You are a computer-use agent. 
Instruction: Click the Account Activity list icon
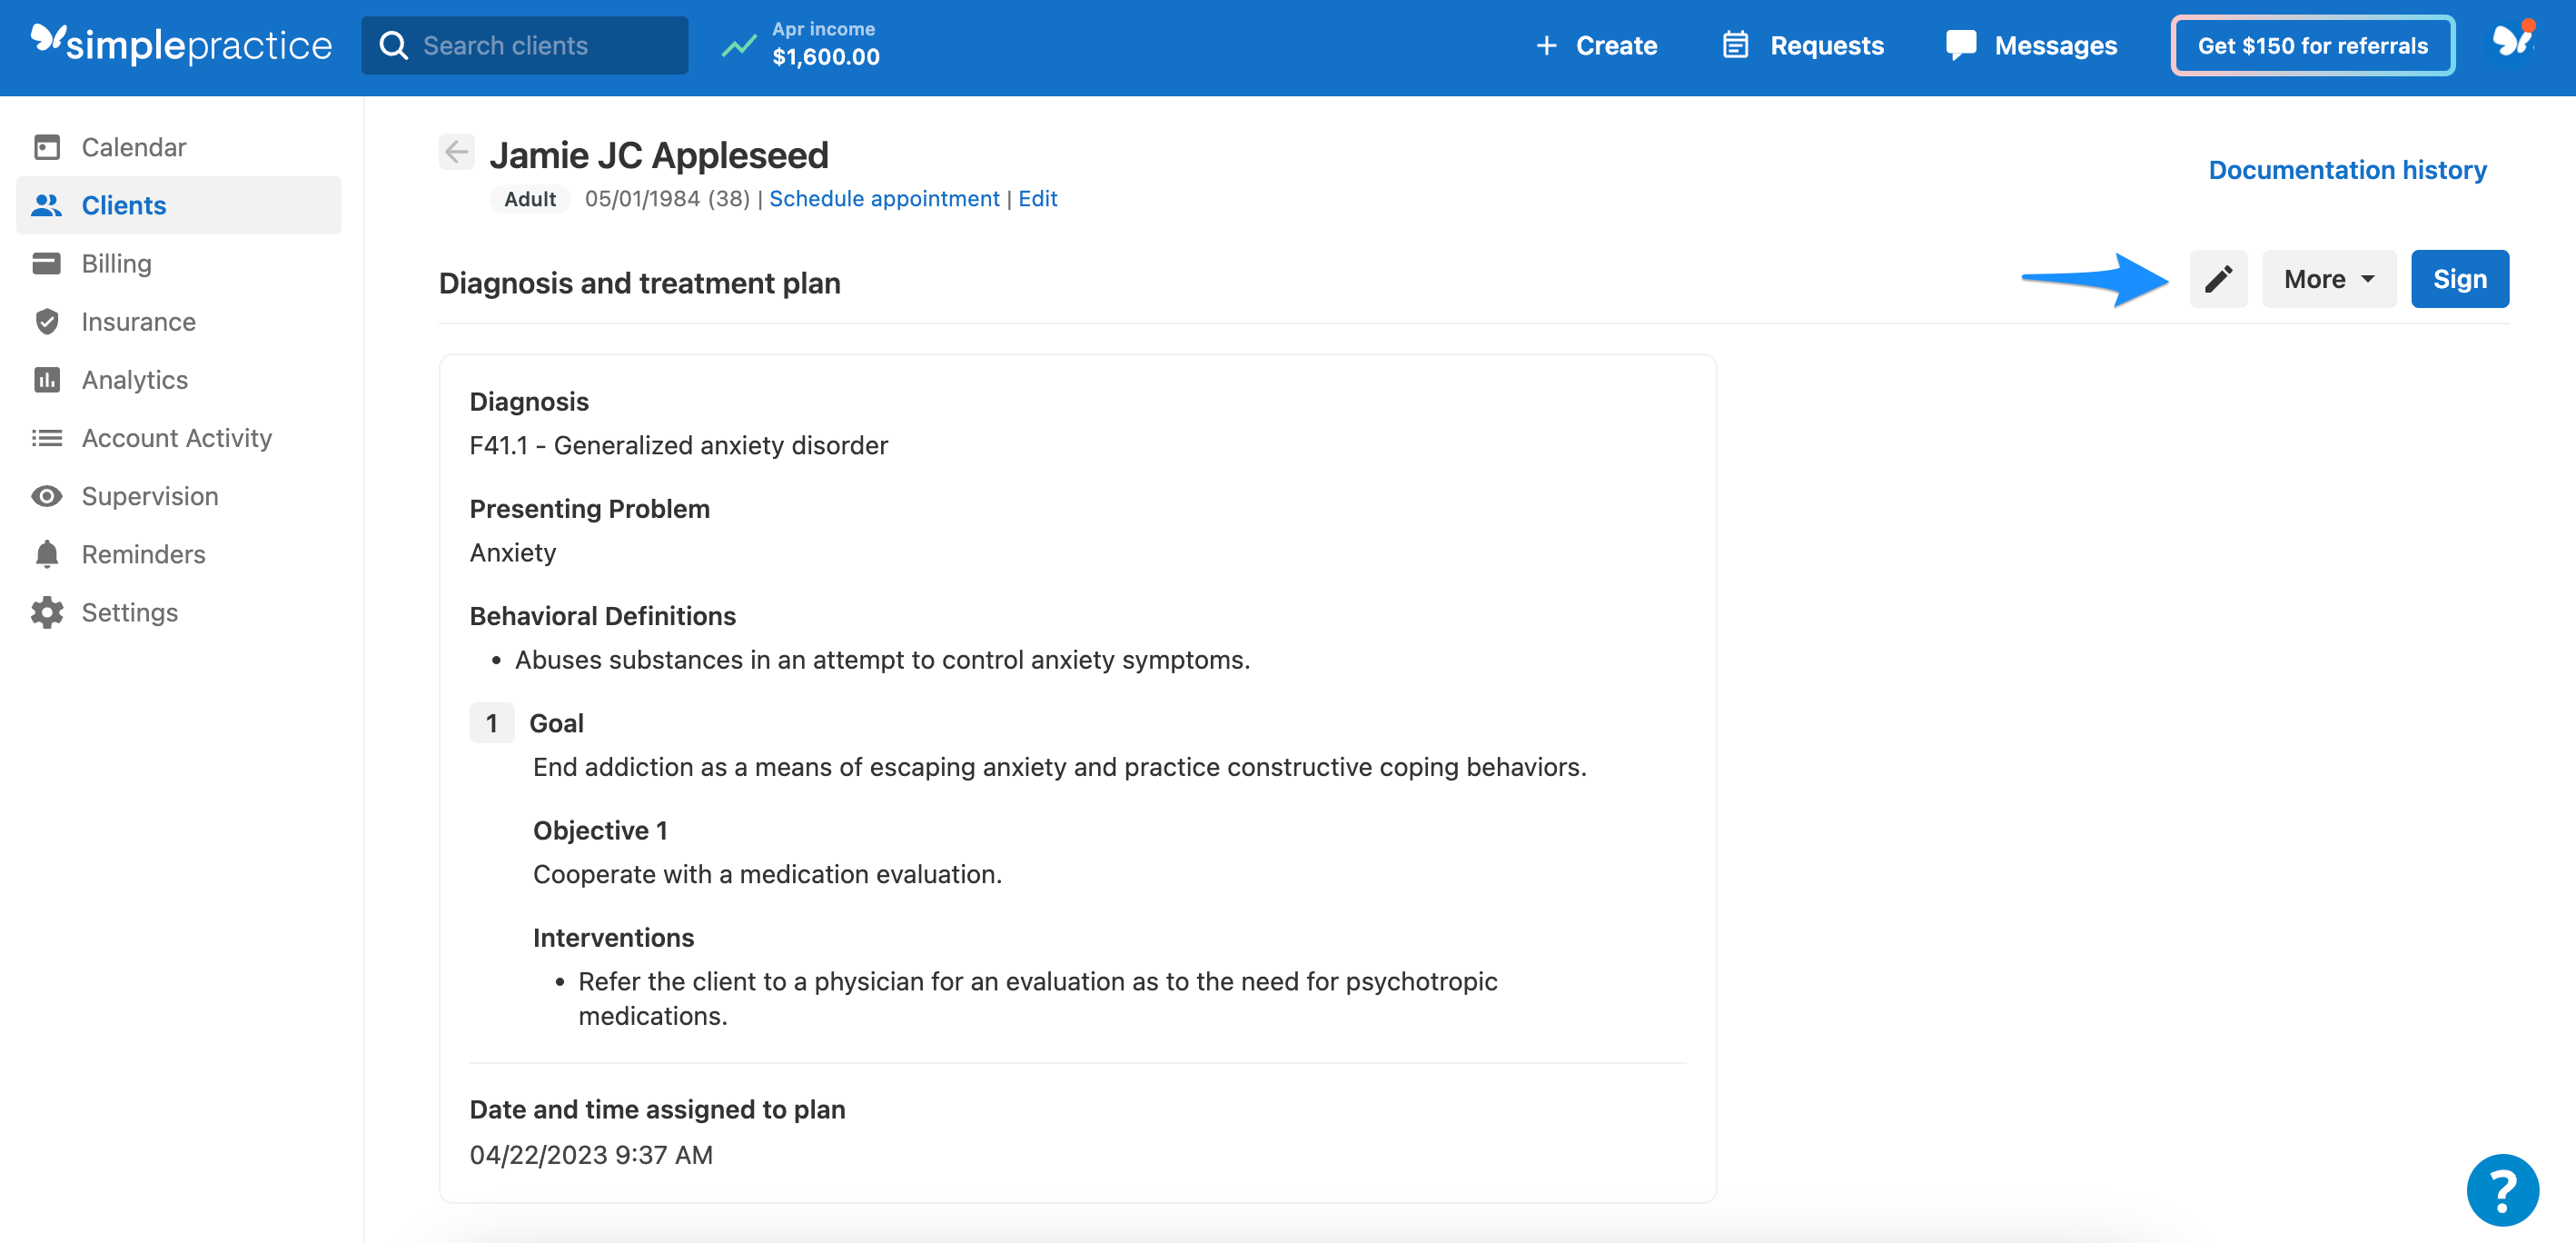47,438
